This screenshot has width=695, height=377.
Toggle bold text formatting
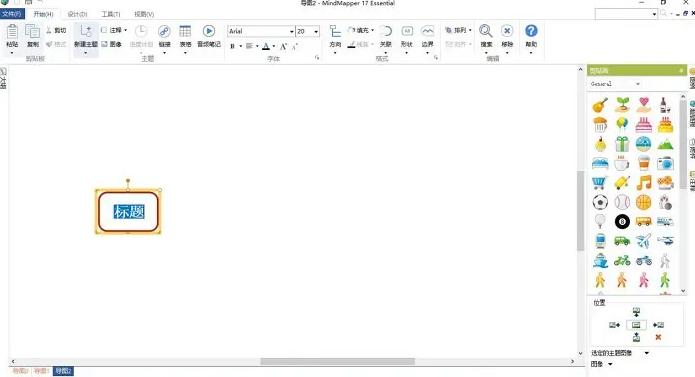tap(233, 46)
